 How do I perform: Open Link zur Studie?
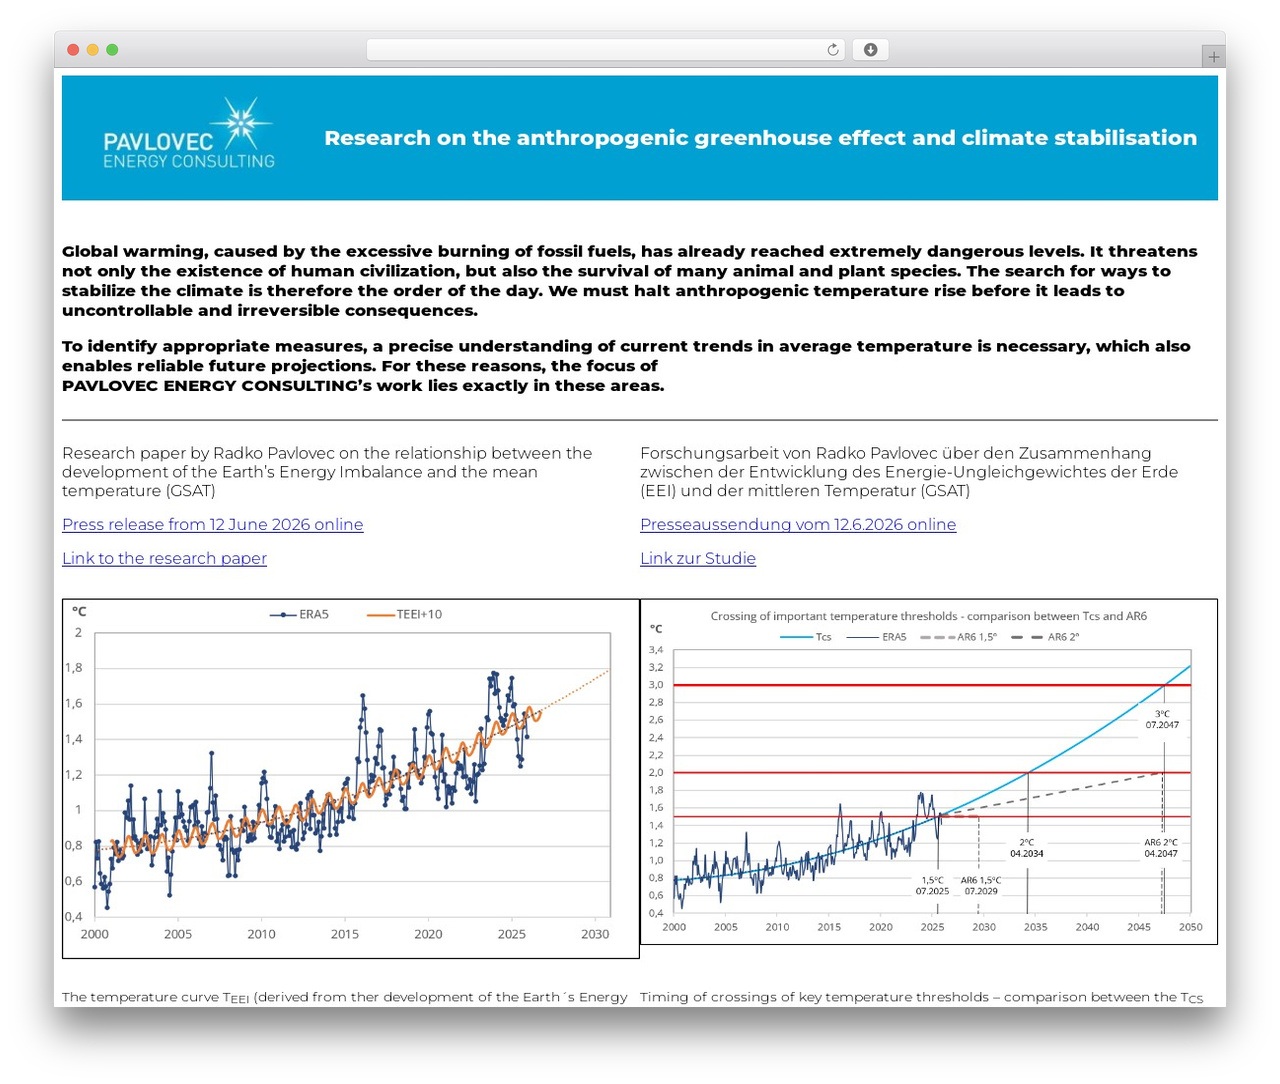coord(698,558)
